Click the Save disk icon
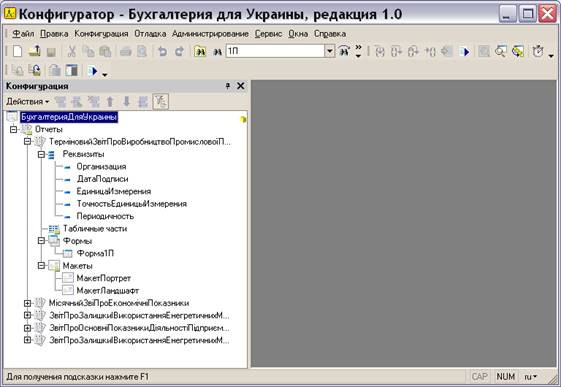The image size is (561, 387). 51,52
